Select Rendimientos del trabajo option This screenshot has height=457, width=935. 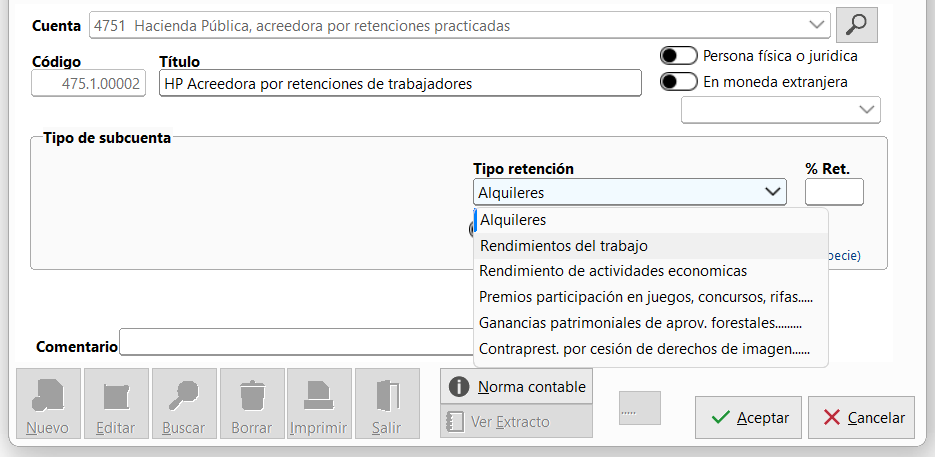(x=564, y=246)
